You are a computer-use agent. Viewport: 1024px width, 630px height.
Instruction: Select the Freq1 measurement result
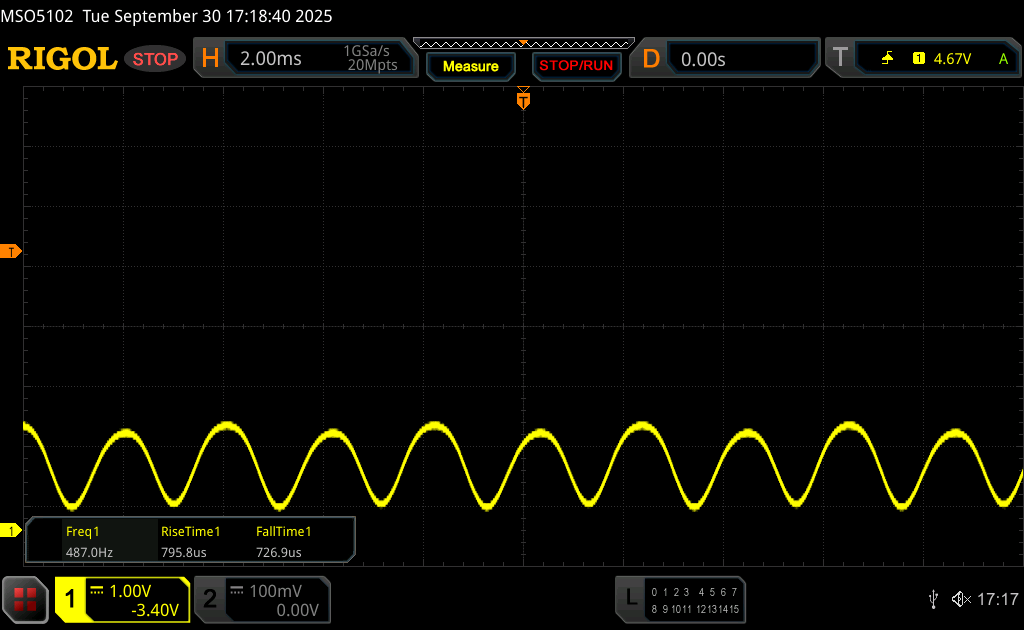pos(89,542)
